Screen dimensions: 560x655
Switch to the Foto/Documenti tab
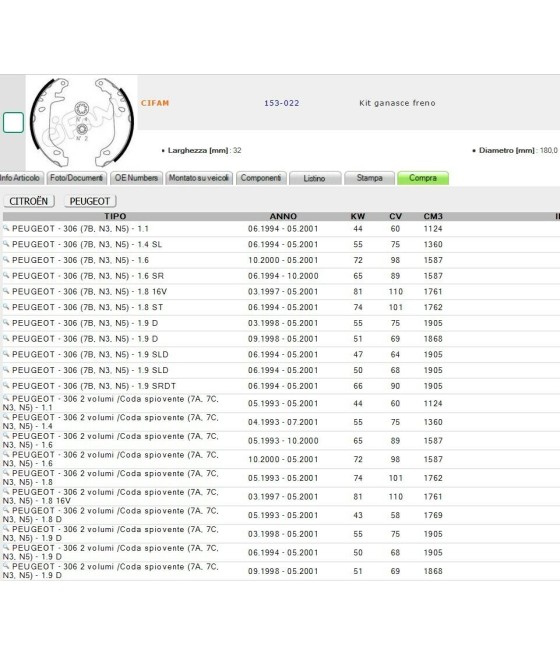tap(76, 178)
